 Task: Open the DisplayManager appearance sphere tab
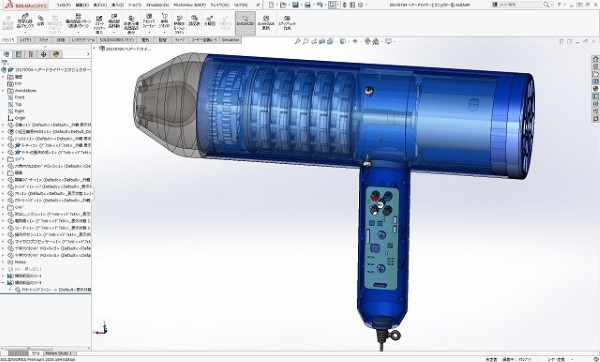click(56, 54)
